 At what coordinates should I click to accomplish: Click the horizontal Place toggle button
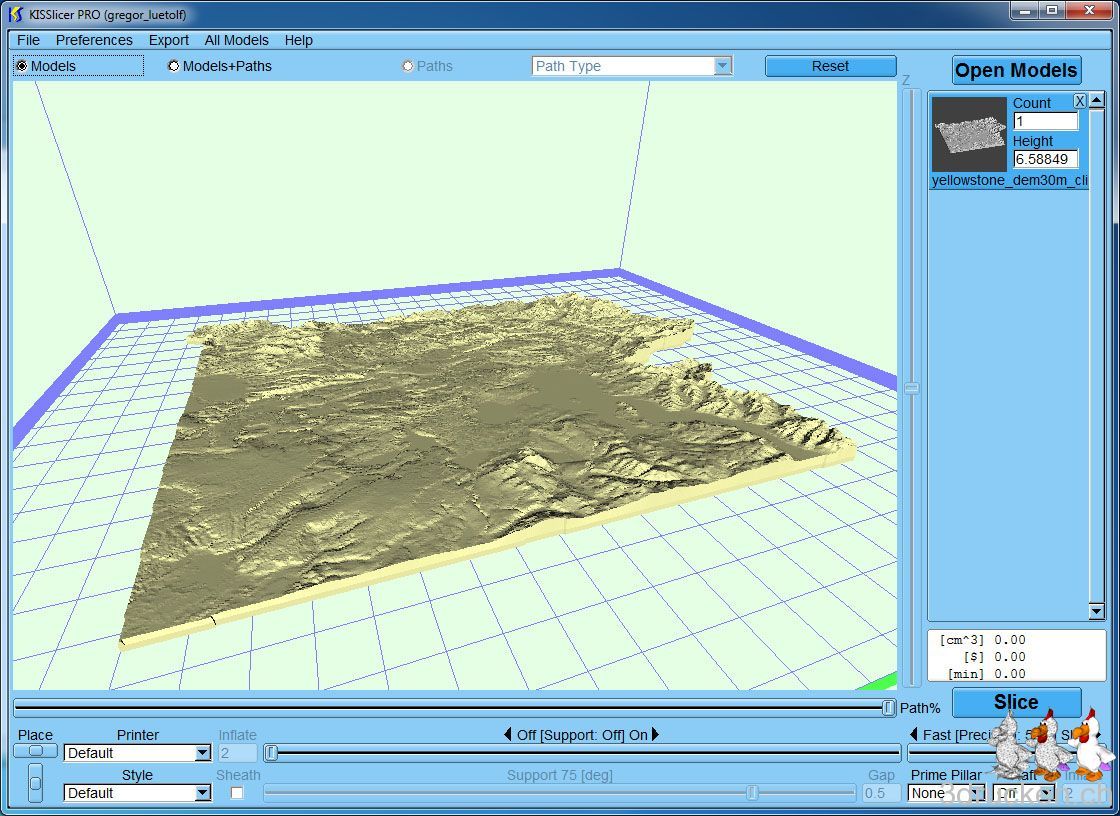36,751
